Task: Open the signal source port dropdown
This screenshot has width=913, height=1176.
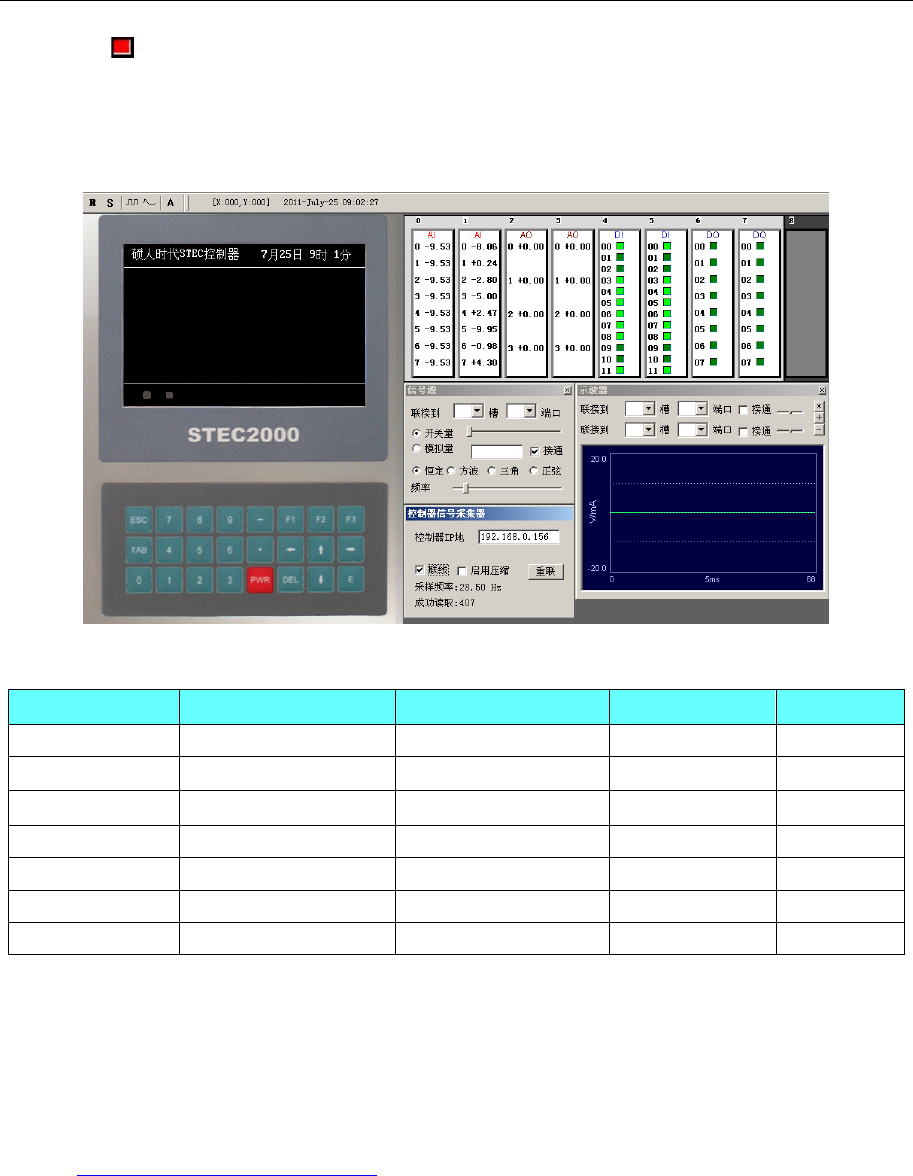Action: pos(530,411)
